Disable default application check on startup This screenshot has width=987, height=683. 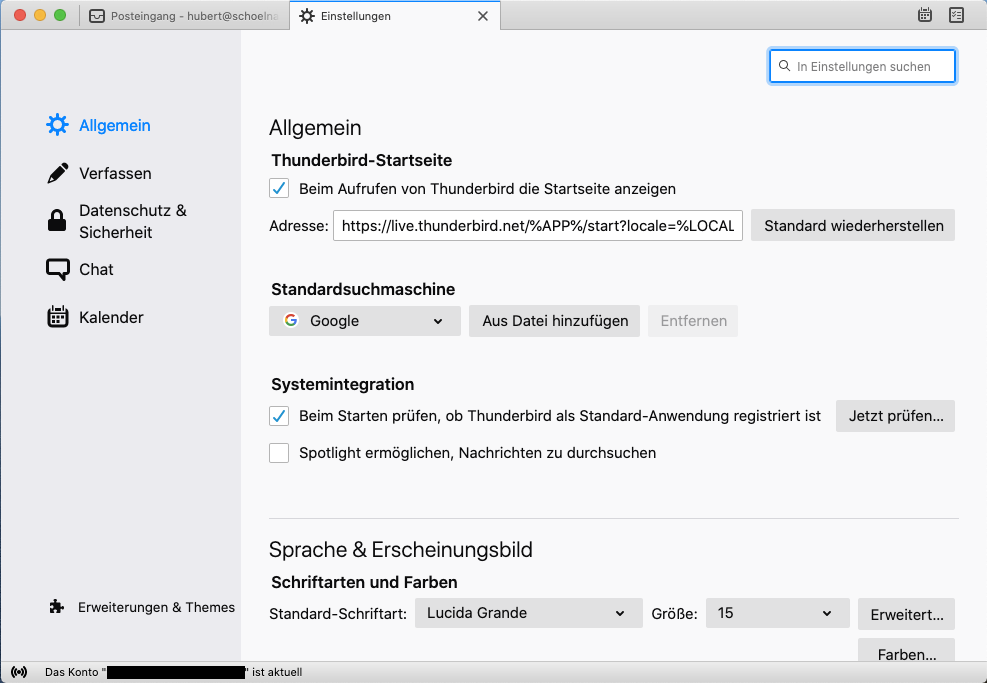(x=279, y=415)
